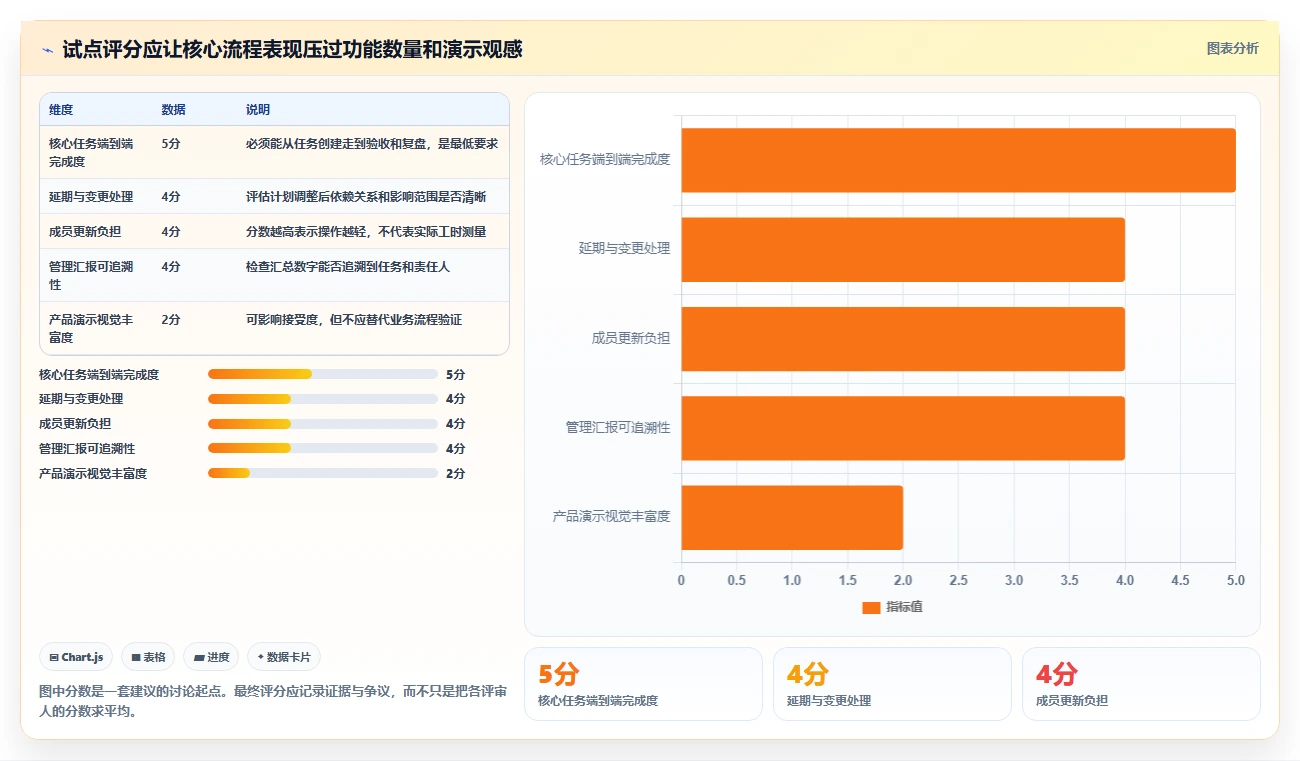Open the 4分 成员更新负担 data card
The image size is (1300, 761).
coord(1141,684)
